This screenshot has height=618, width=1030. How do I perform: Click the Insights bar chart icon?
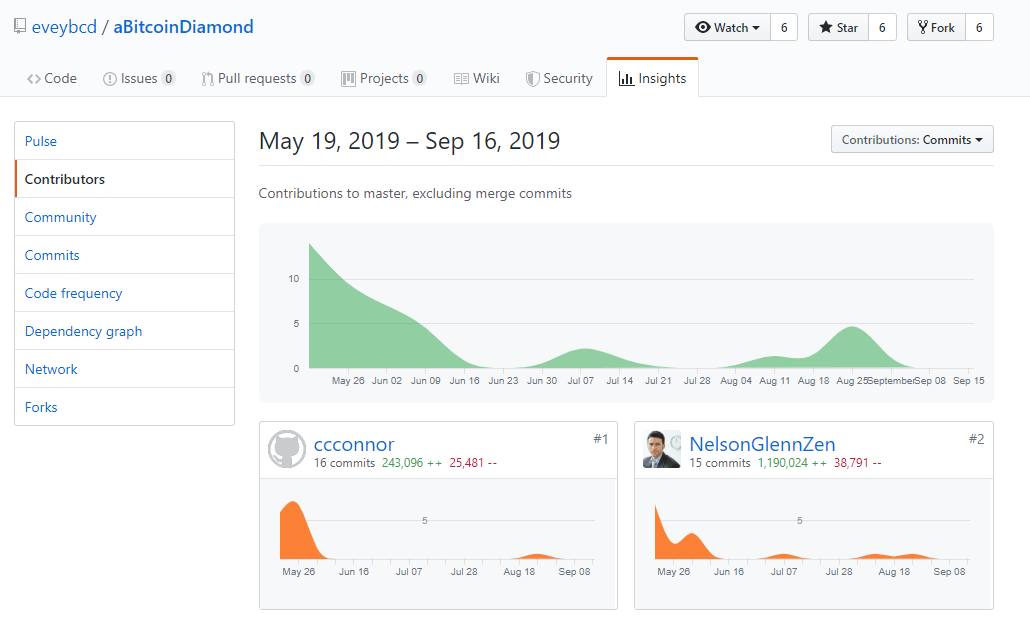tap(626, 79)
